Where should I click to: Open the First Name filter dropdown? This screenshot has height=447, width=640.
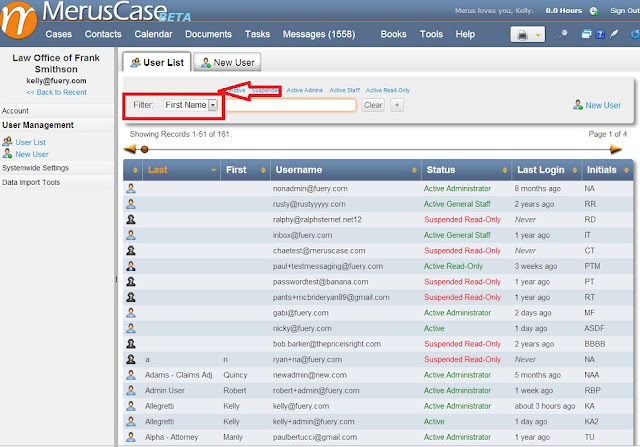(190, 105)
